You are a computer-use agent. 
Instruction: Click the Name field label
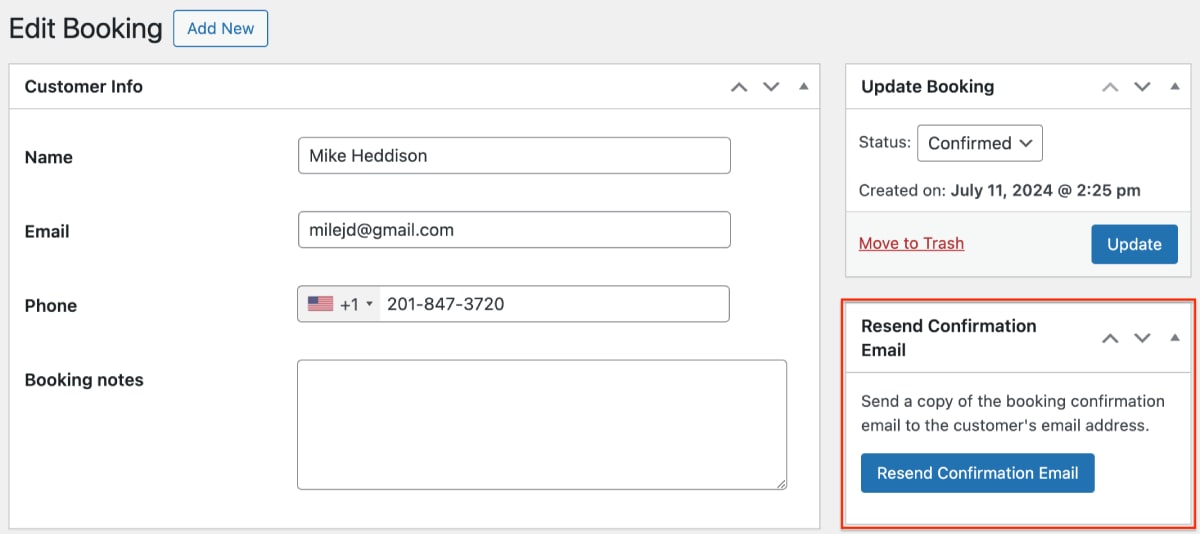tap(49, 157)
